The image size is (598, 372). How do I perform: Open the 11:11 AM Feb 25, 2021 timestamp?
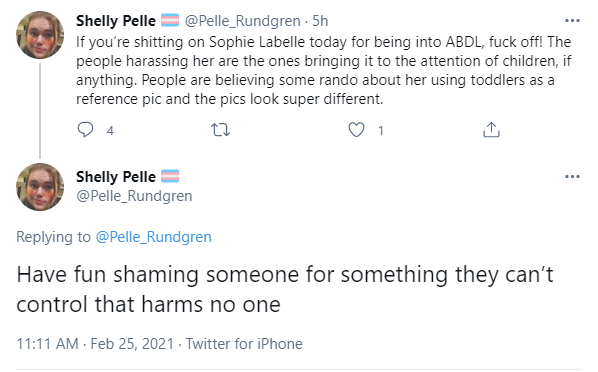point(95,344)
